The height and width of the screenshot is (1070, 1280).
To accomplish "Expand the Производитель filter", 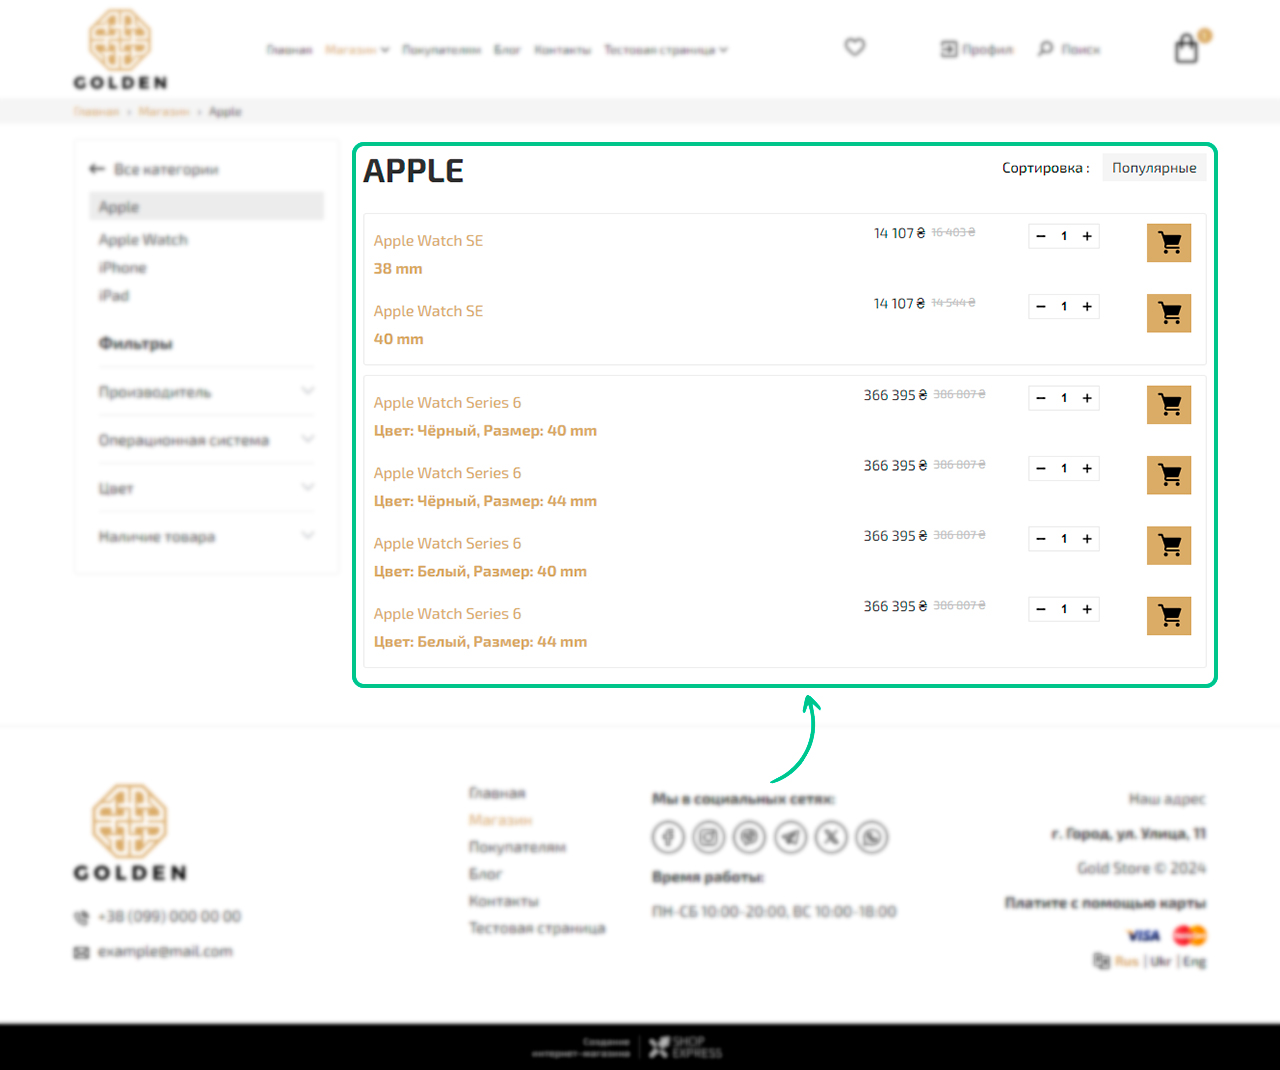I will (206, 392).
